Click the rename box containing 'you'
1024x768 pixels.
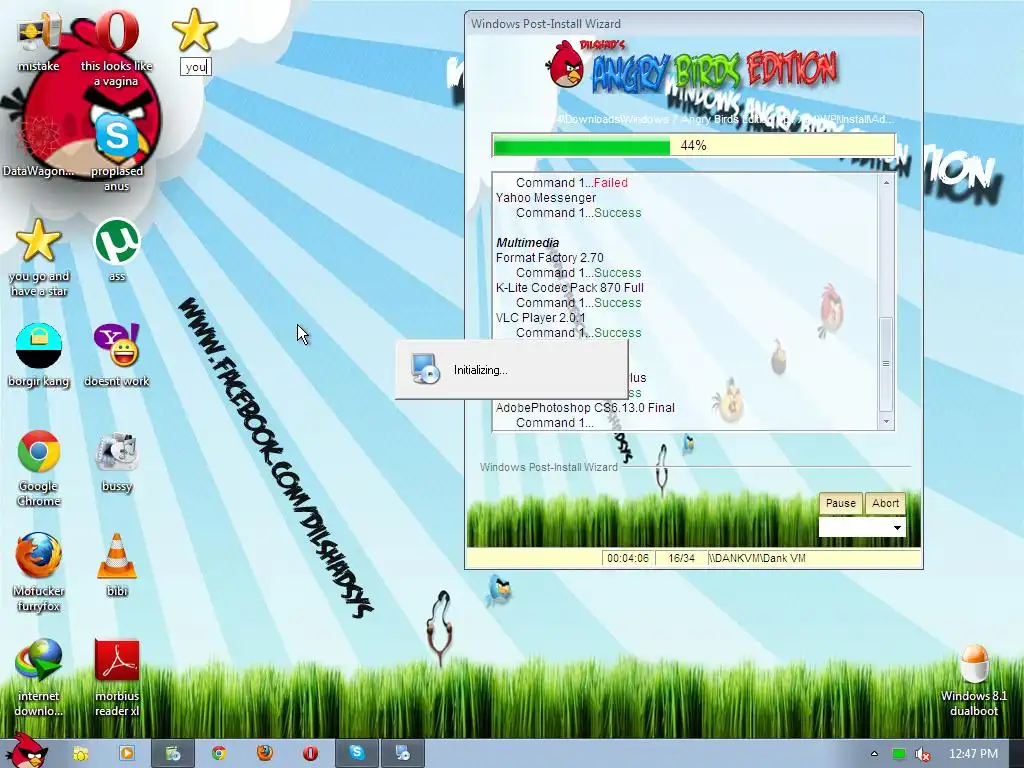pos(195,67)
